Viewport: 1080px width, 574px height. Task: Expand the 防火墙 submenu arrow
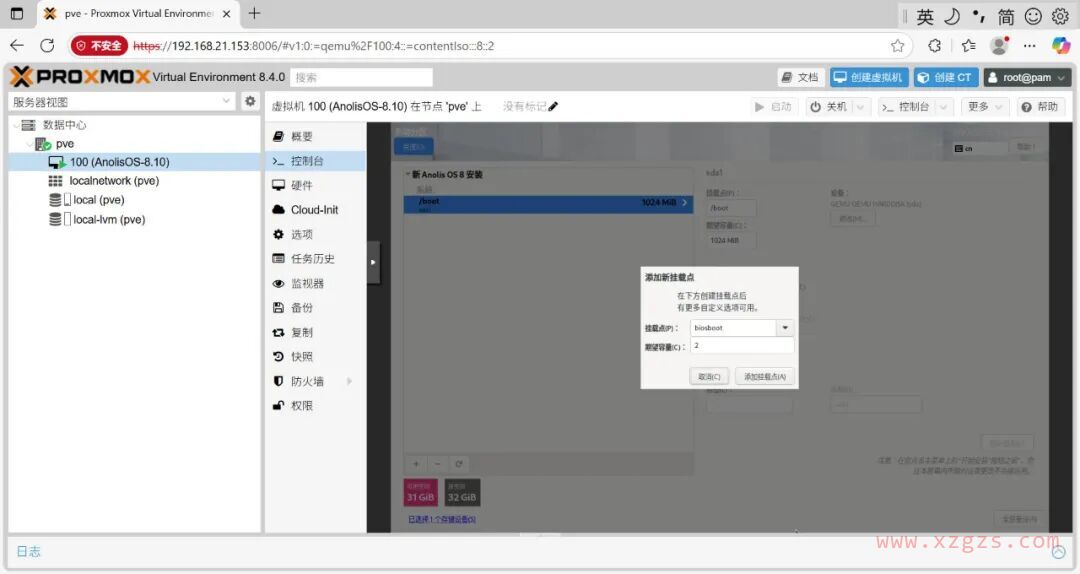click(x=349, y=381)
